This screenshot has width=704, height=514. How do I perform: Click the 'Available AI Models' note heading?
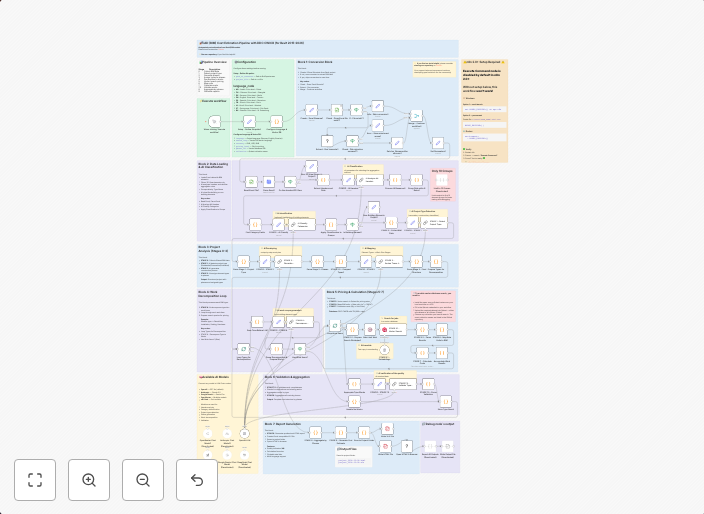[x=214, y=377]
